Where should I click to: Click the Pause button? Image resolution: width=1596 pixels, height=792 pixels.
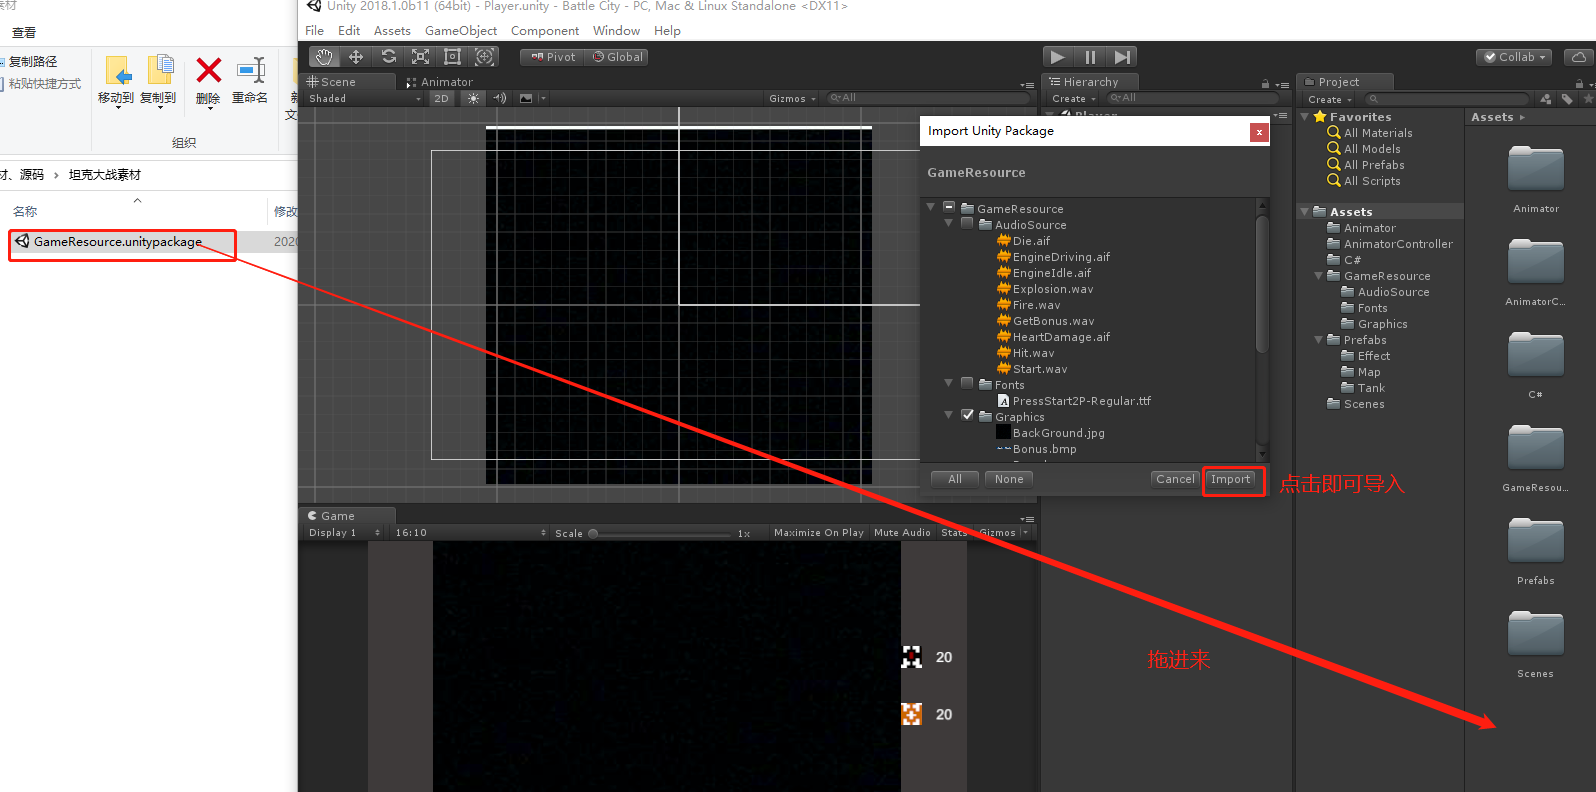point(1090,57)
